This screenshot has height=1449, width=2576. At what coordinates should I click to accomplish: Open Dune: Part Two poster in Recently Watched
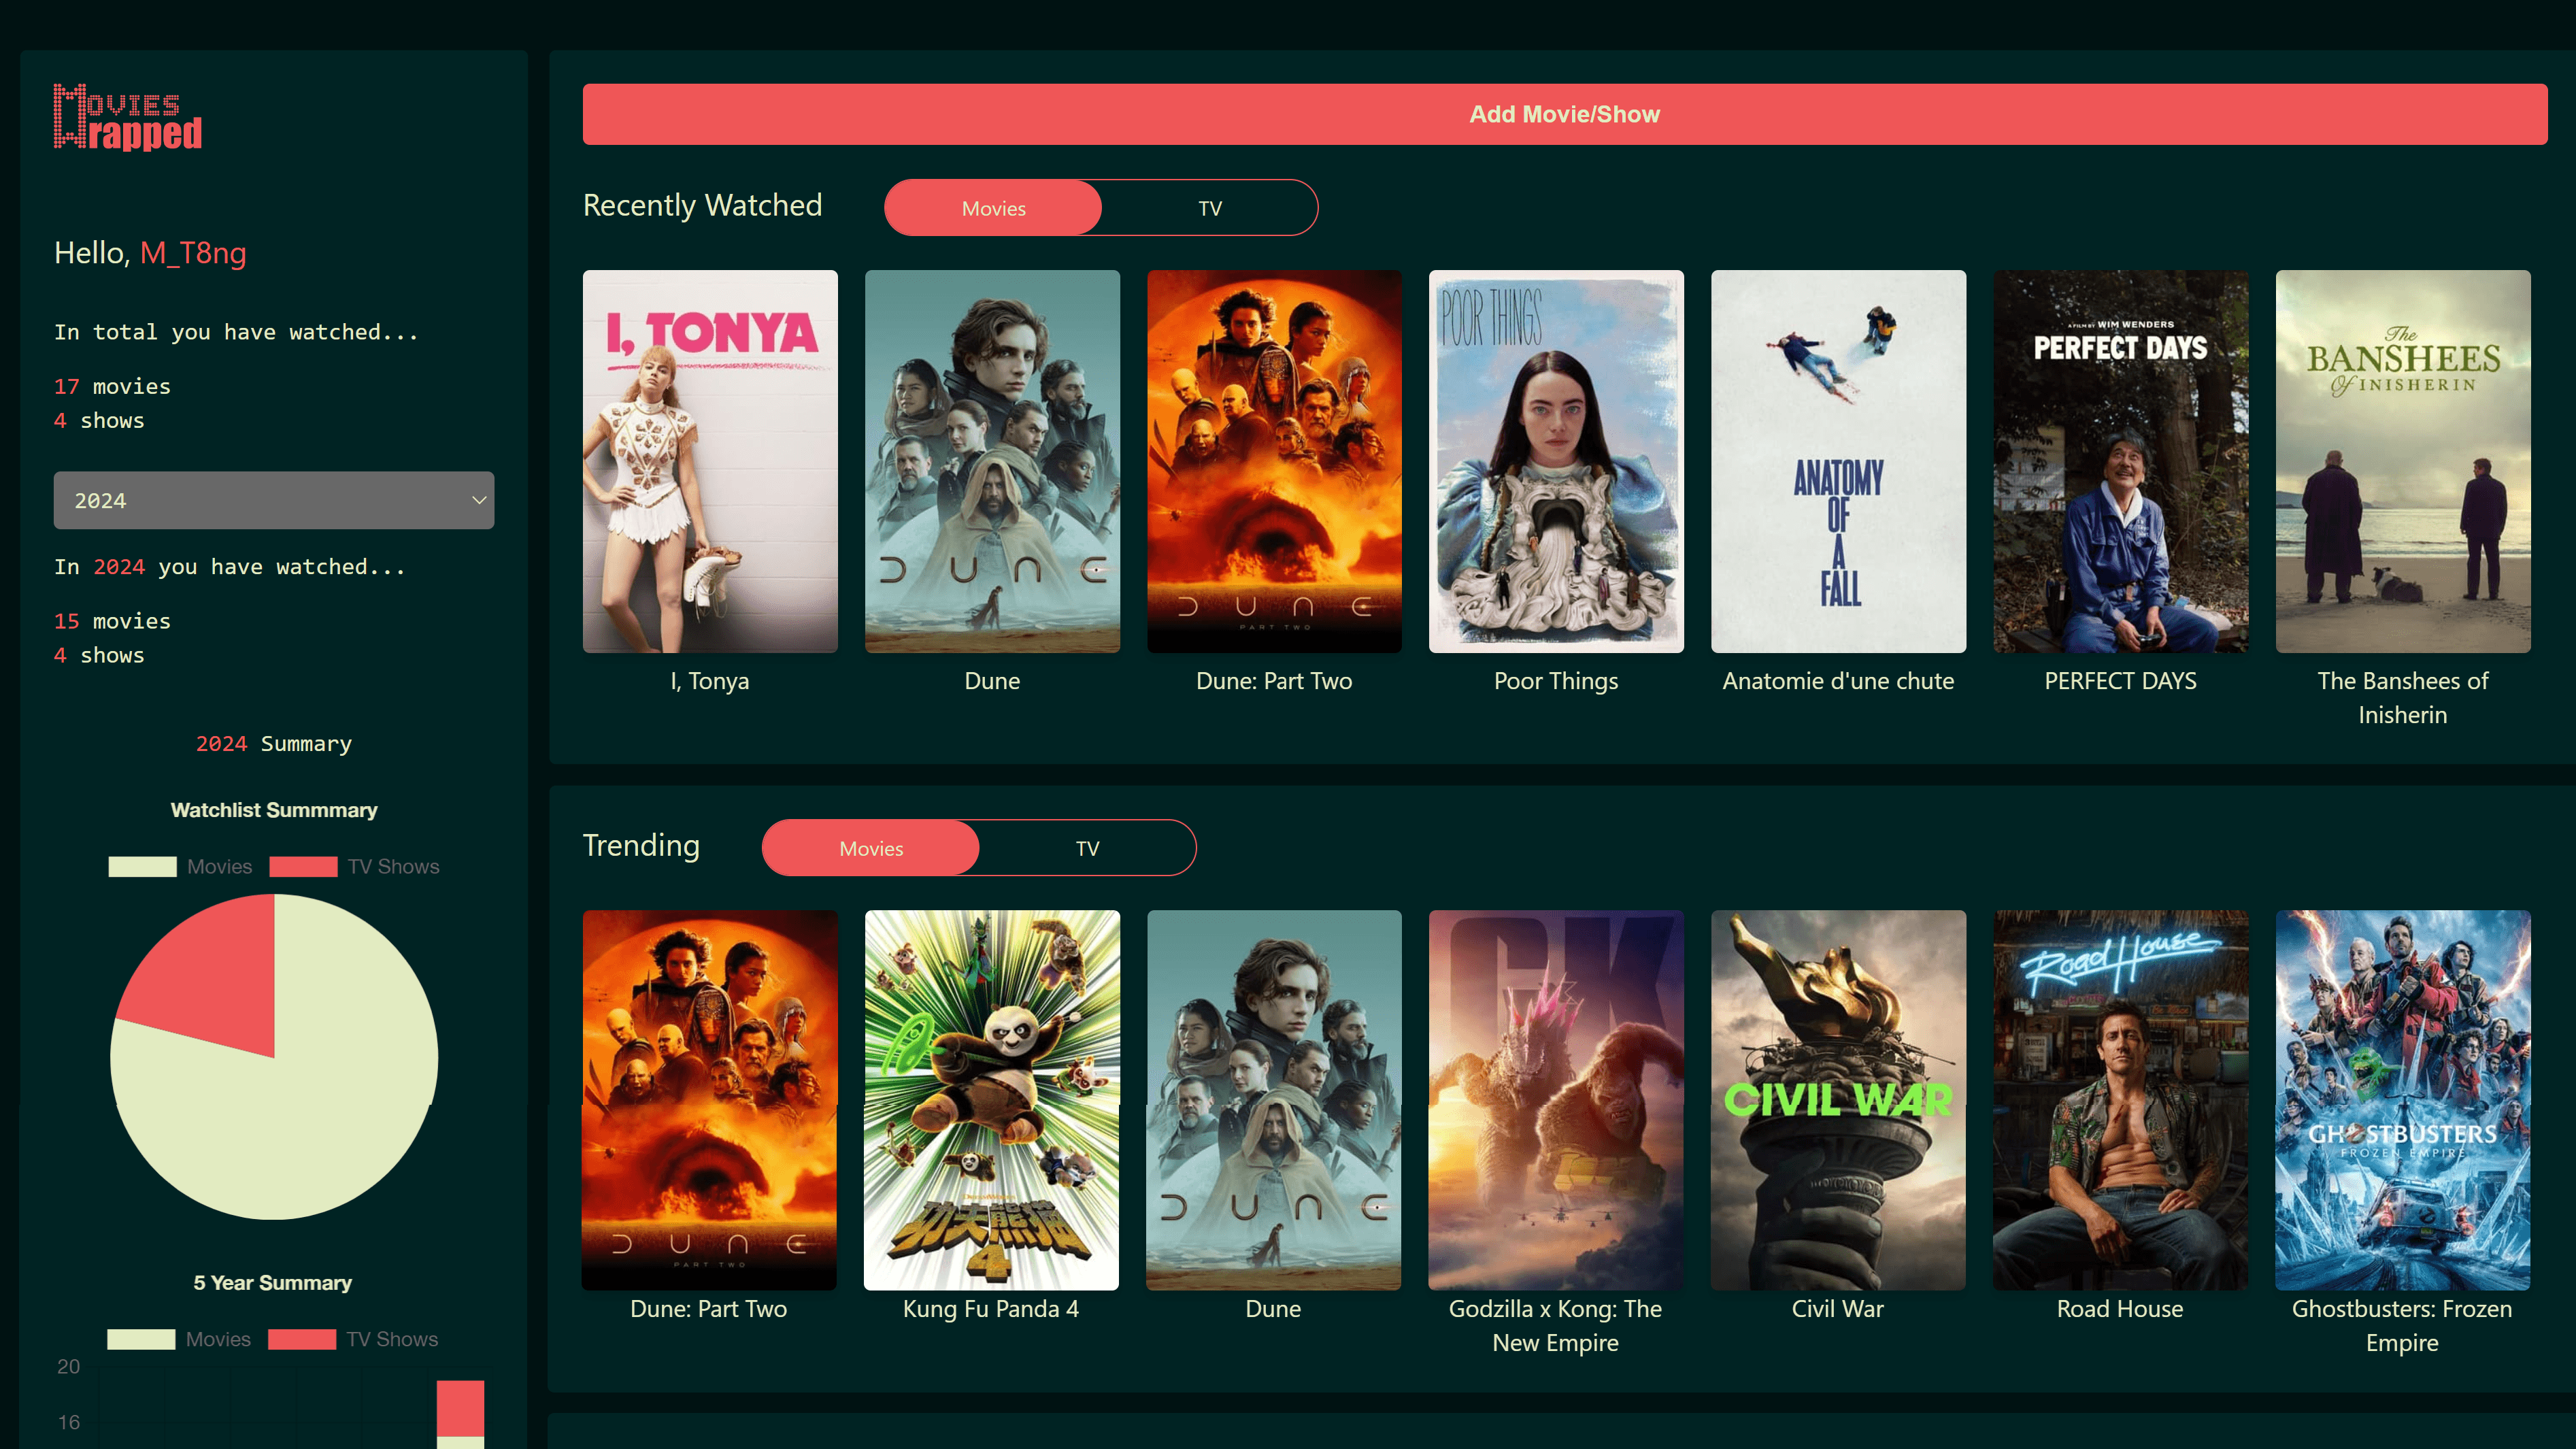[1274, 461]
